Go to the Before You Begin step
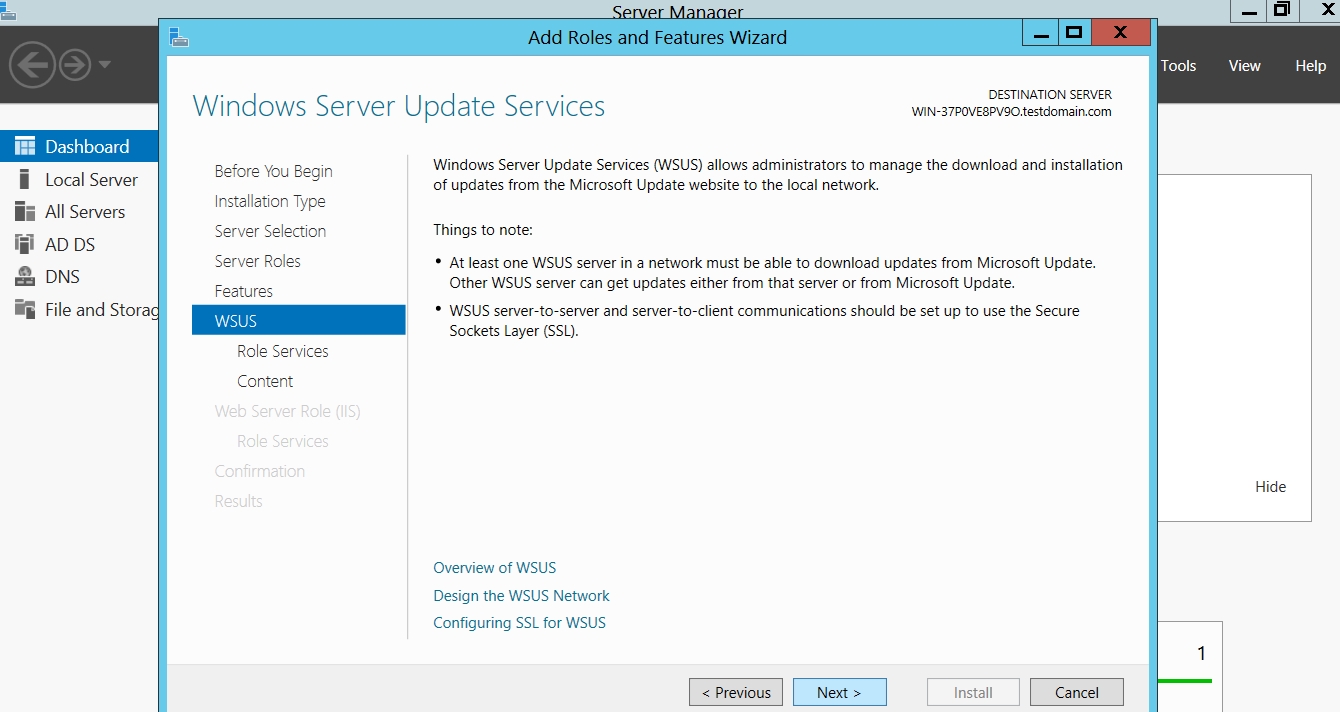The width and height of the screenshot is (1340, 712). click(273, 171)
